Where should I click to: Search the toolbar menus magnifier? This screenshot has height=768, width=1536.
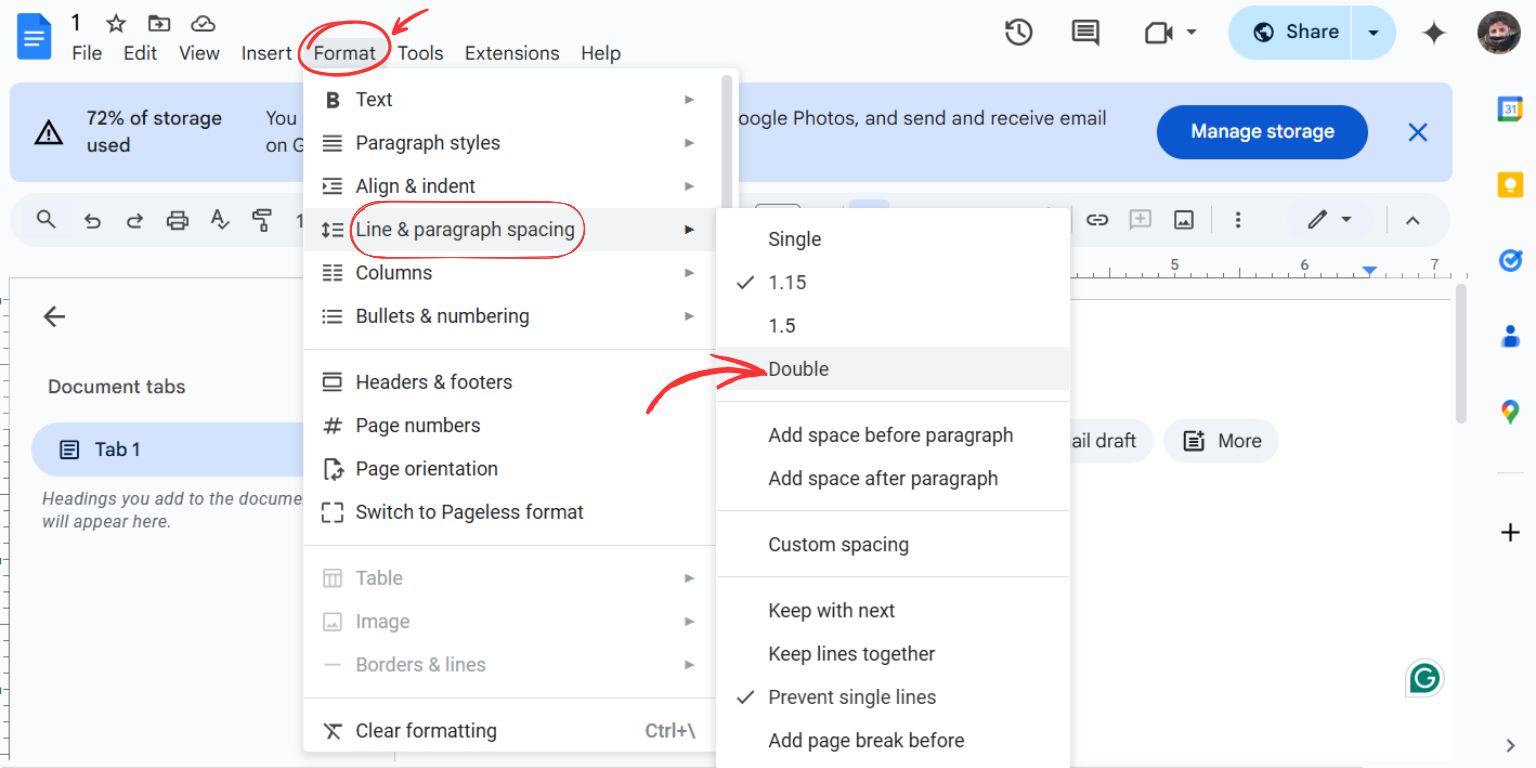coord(46,220)
